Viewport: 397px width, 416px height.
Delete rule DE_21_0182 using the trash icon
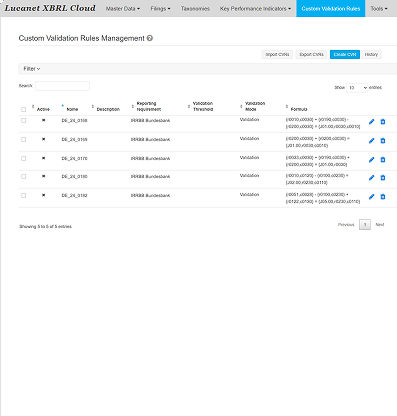coord(383,197)
